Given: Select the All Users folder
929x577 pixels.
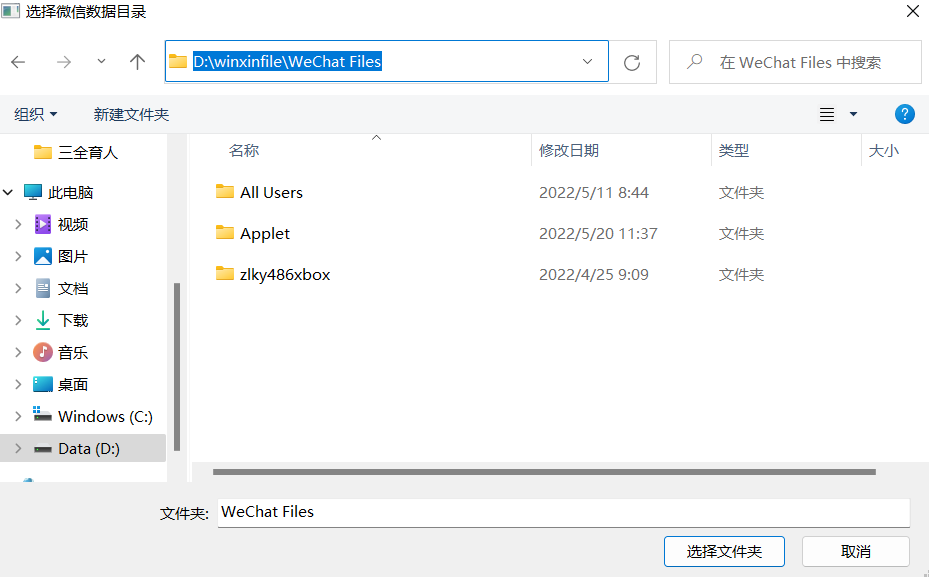Looking at the screenshot, I should click(x=271, y=192).
